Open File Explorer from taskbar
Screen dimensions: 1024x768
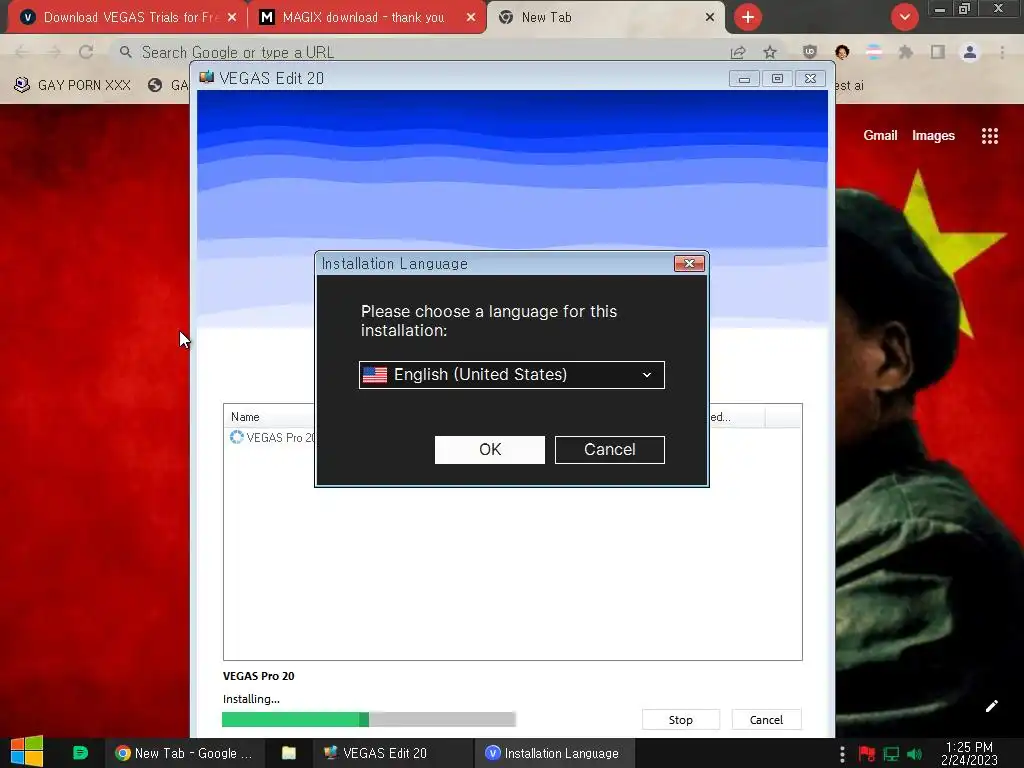[289, 754]
